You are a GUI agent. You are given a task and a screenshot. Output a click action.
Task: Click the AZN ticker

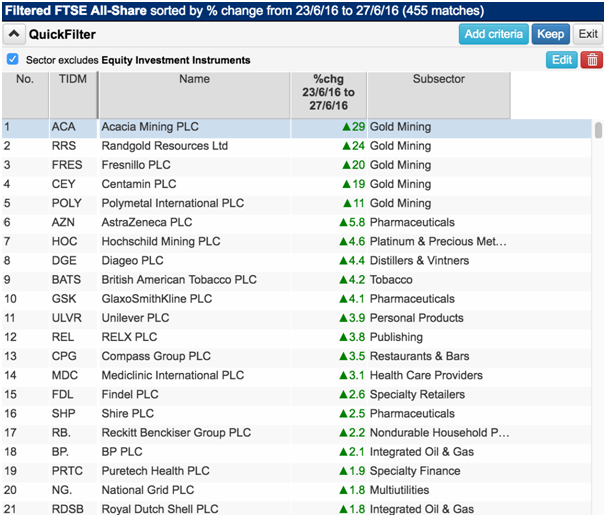pos(63,223)
